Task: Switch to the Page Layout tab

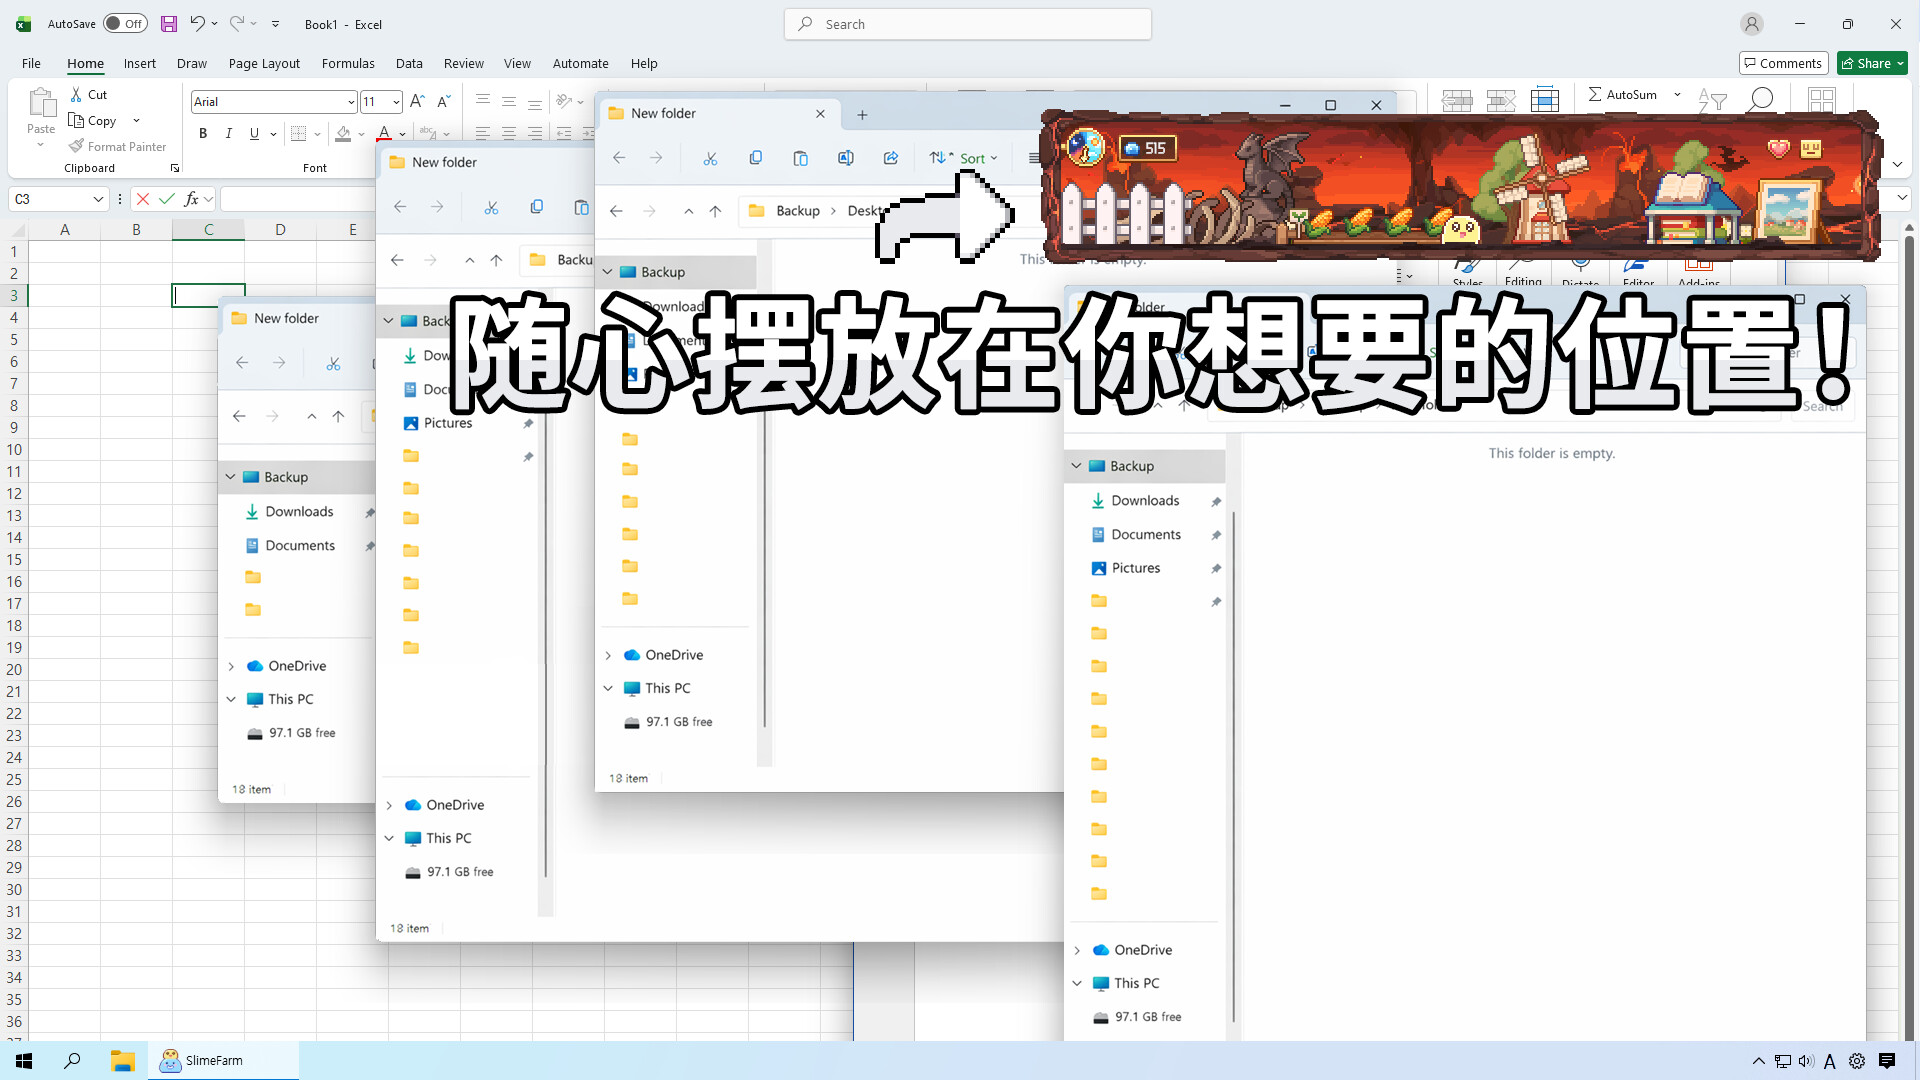Action: point(264,63)
